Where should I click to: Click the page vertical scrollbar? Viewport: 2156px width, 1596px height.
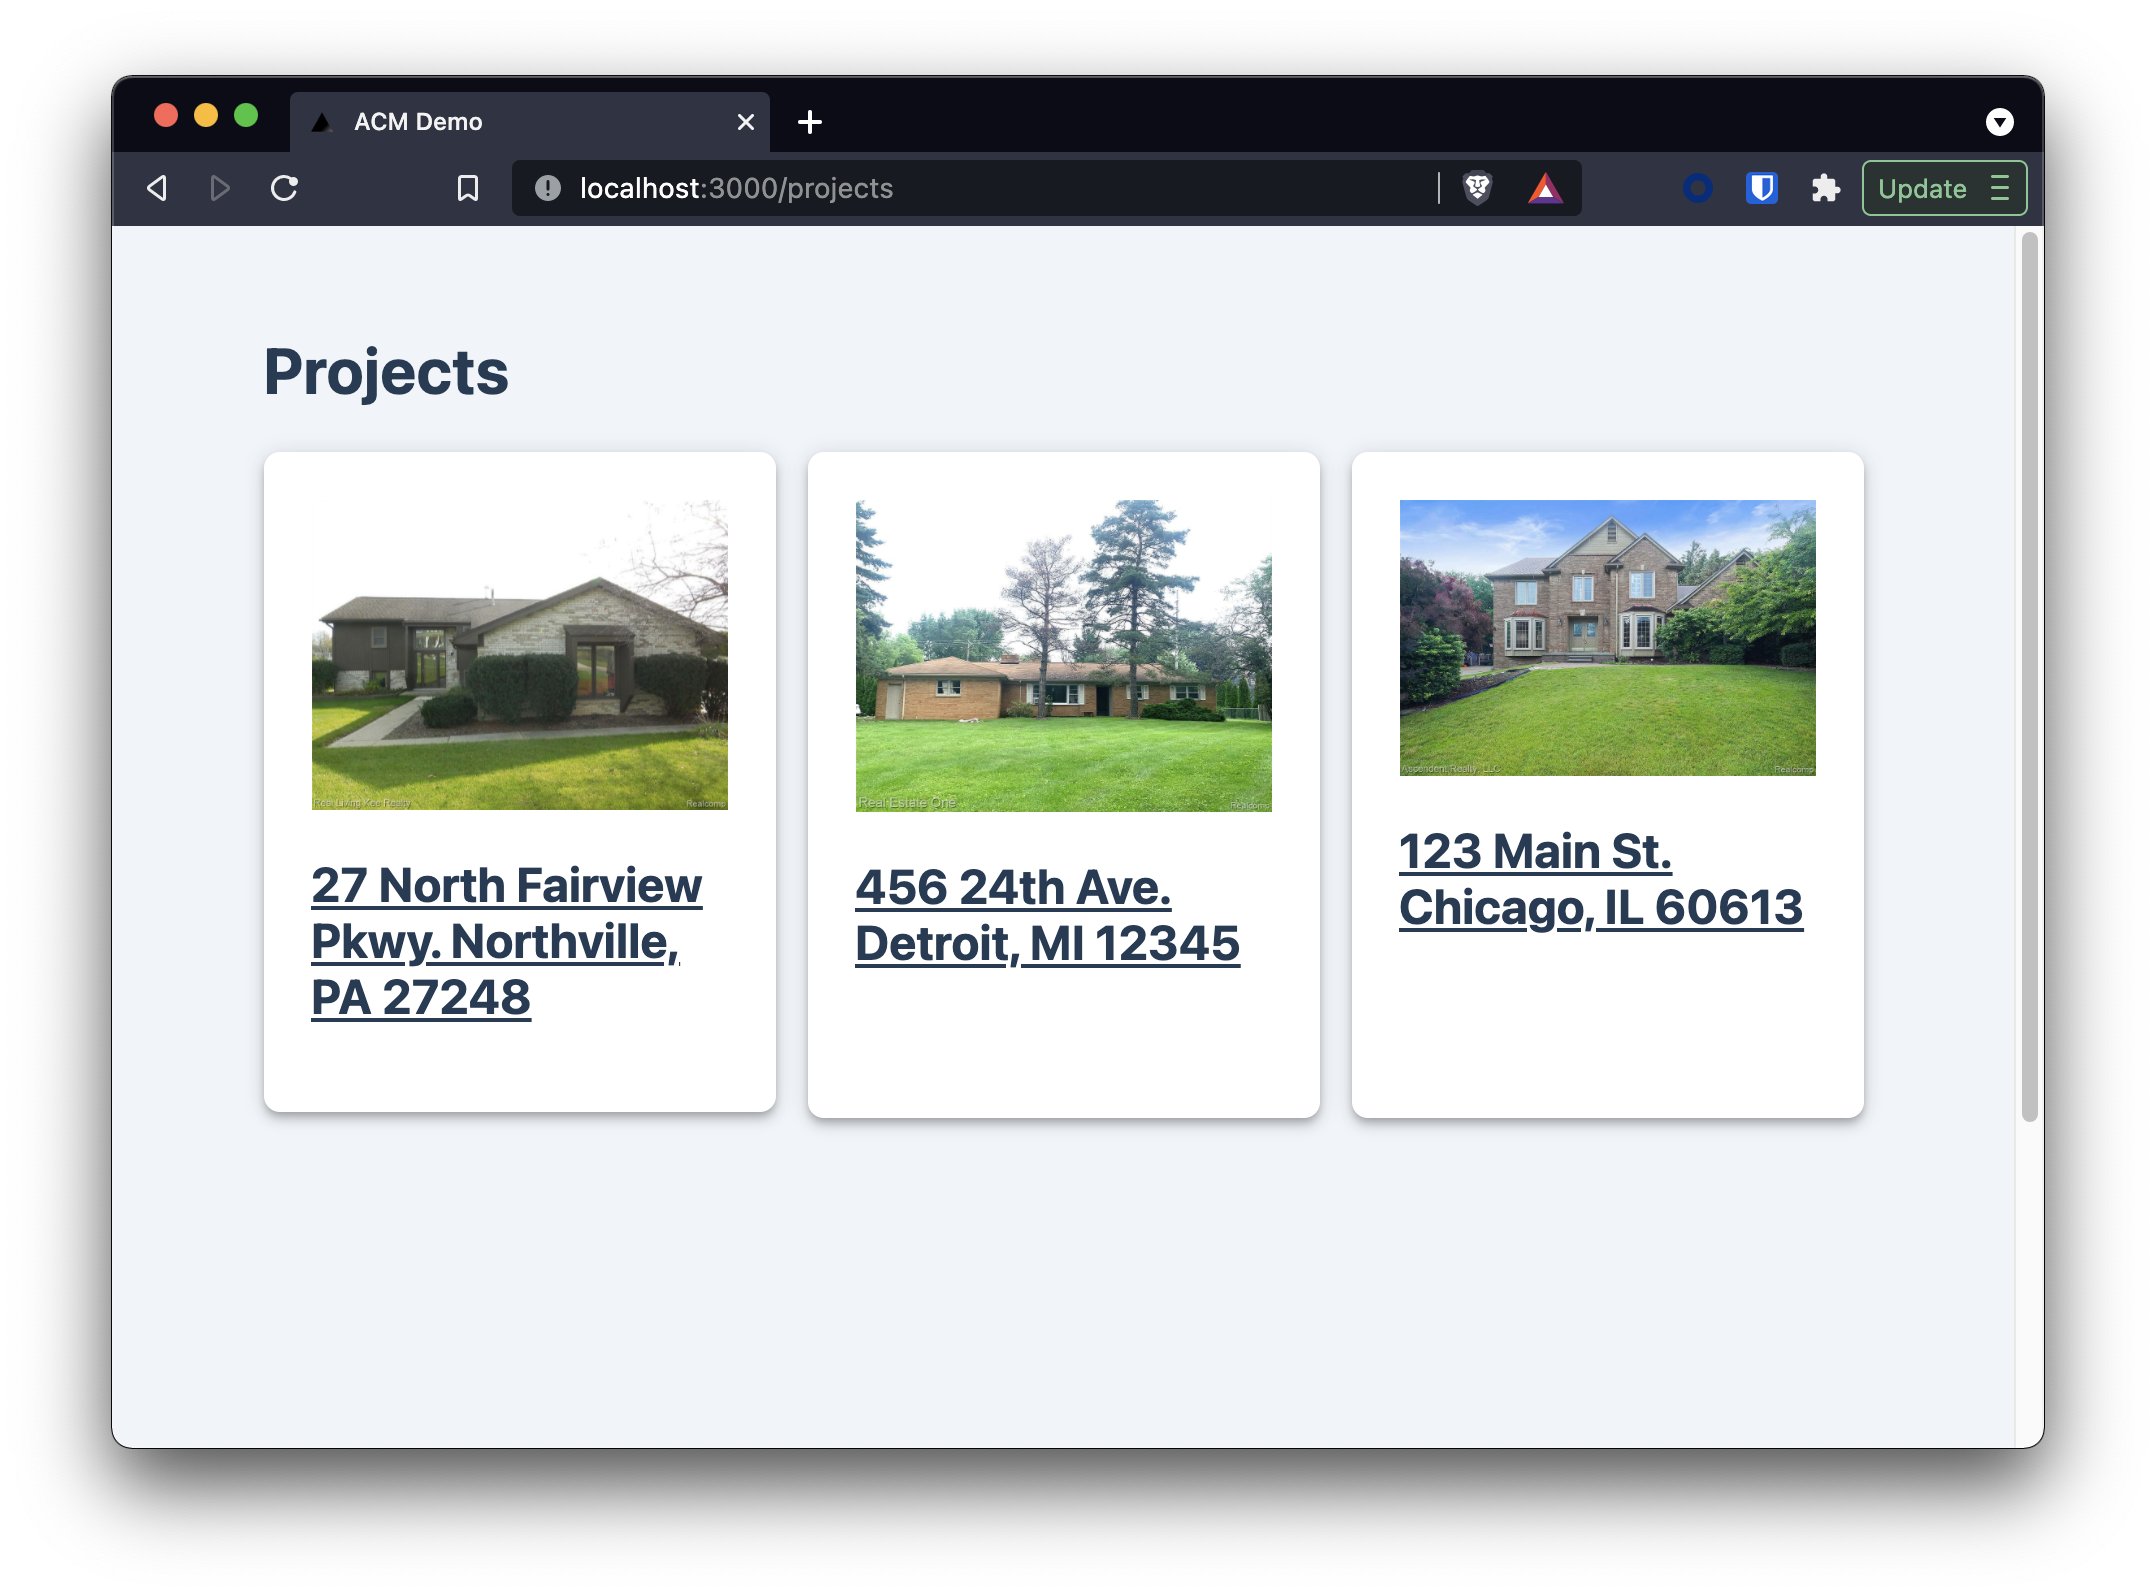[2029, 676]
